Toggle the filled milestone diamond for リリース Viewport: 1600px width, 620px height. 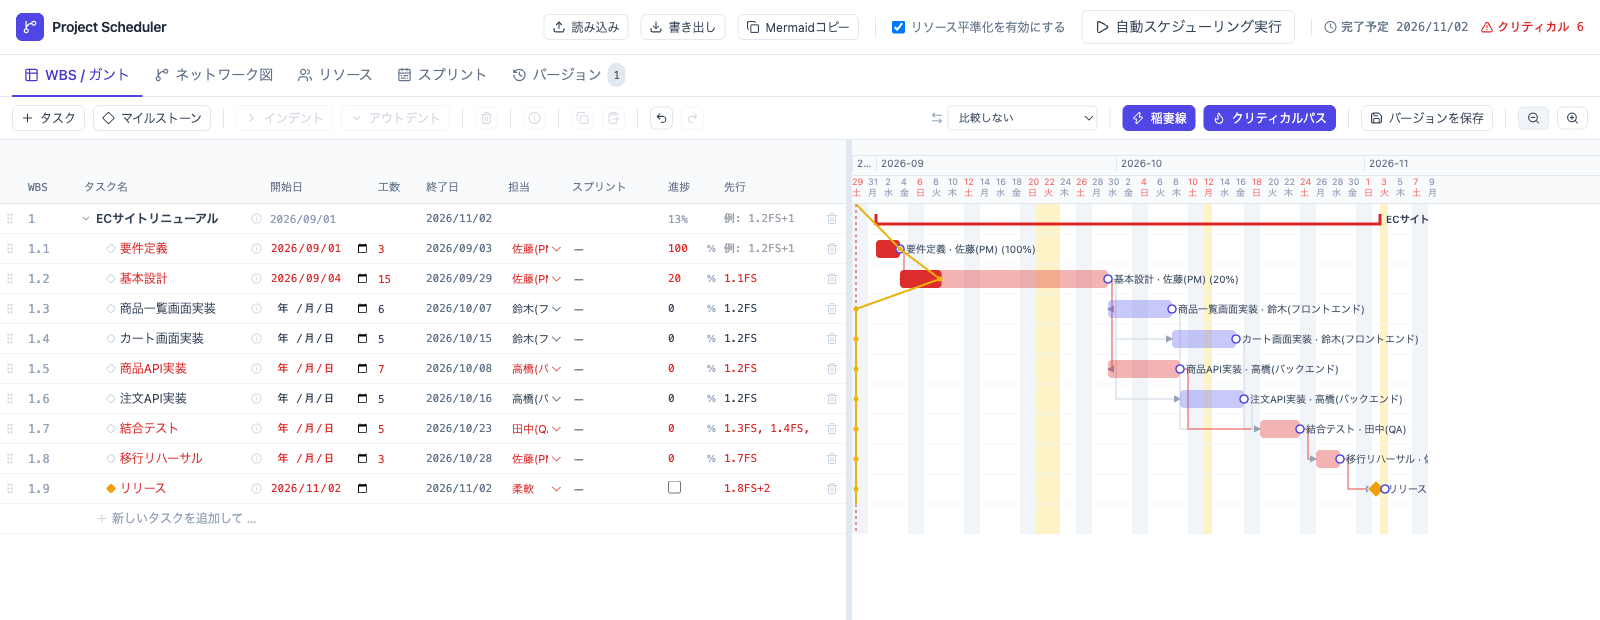pyautogui.click(x=111, y=488)
